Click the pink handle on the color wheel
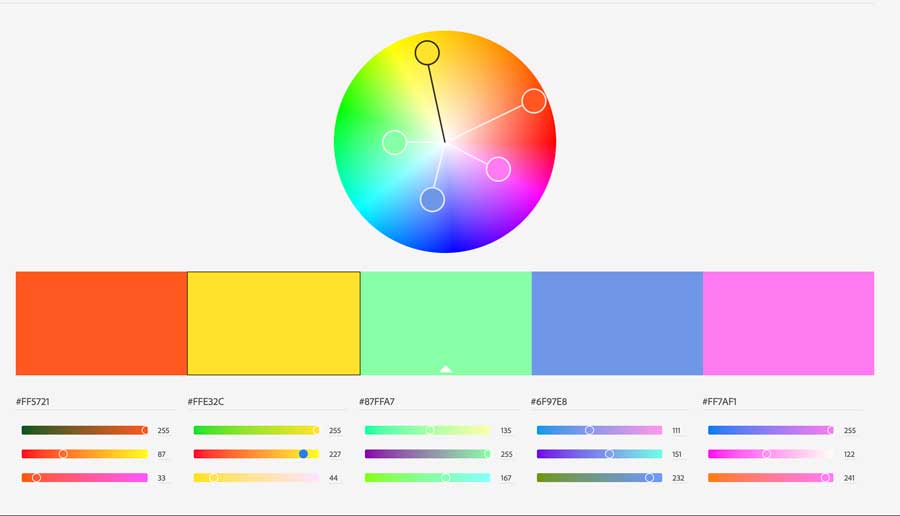Image resolution: width=900 pixels, height=516 pixels. click(x=498, y=169)
